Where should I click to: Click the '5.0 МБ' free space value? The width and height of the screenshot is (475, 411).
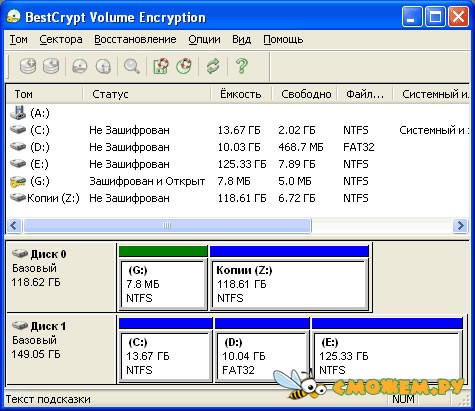(295, 181)
